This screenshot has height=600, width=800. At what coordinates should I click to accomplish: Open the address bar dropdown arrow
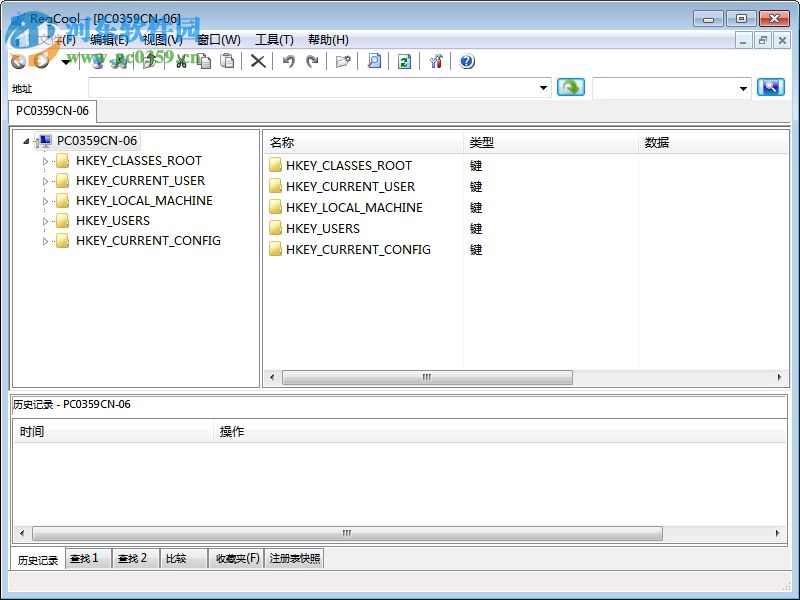coord(543,88)
